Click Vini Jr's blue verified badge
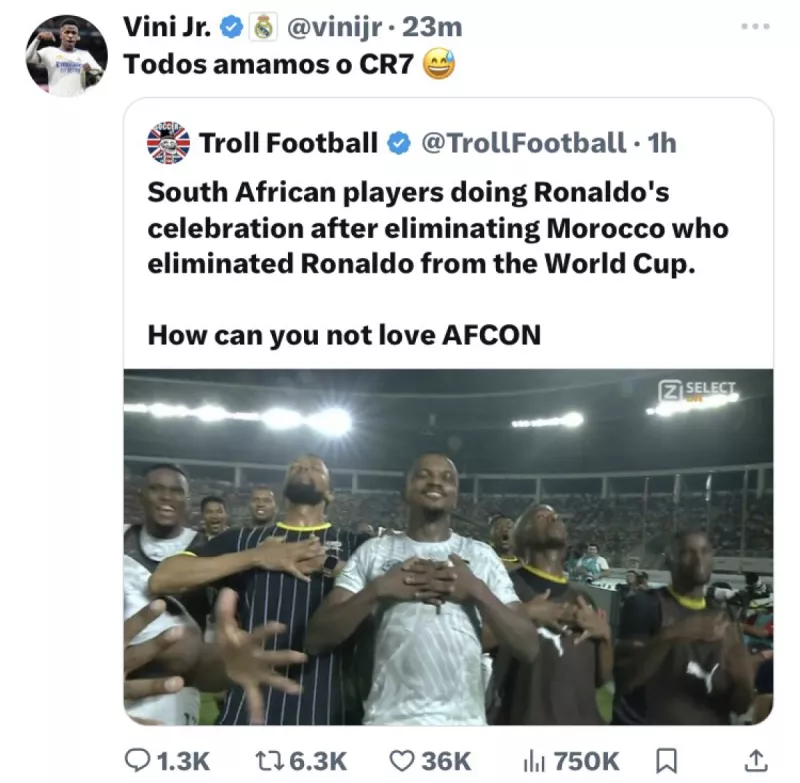This screenshot has height=783, width=800. tap(232, 27)
